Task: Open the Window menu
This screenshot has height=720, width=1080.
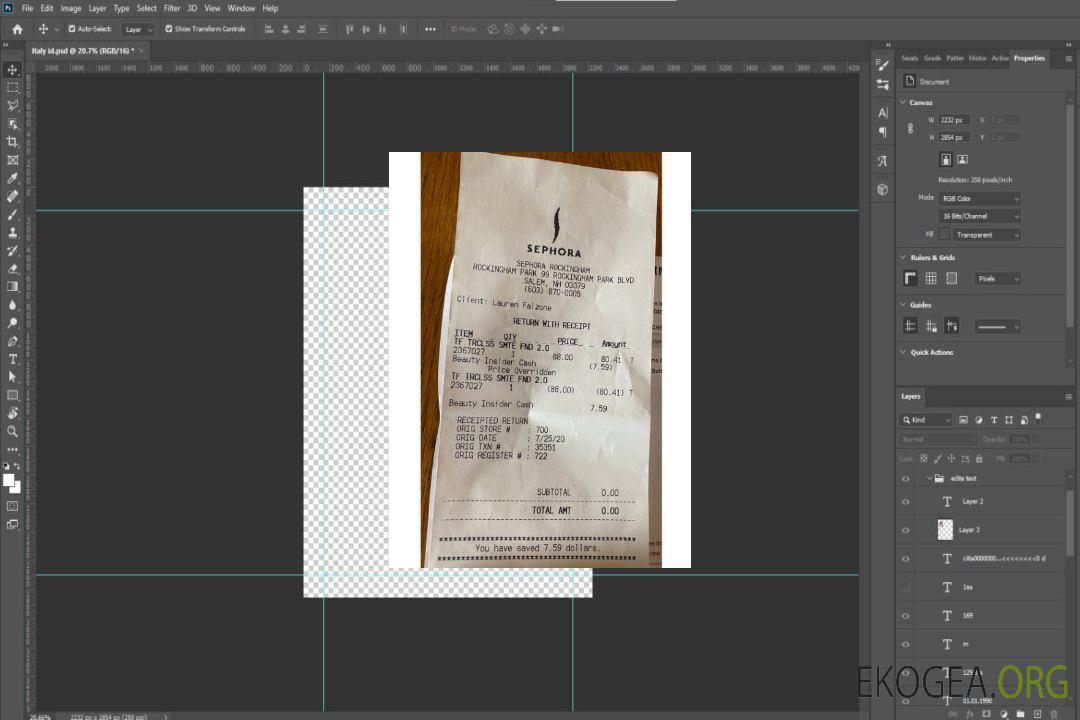Action: pos(241,8)
